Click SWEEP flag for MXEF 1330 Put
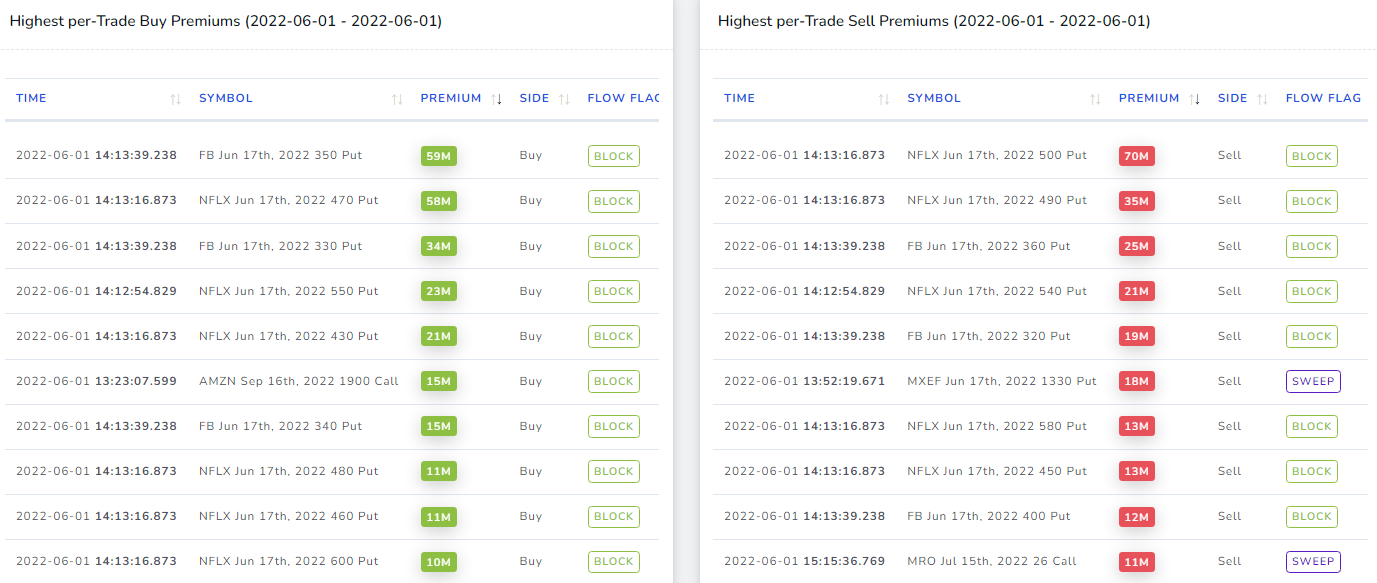 [x=1313, y=381]
